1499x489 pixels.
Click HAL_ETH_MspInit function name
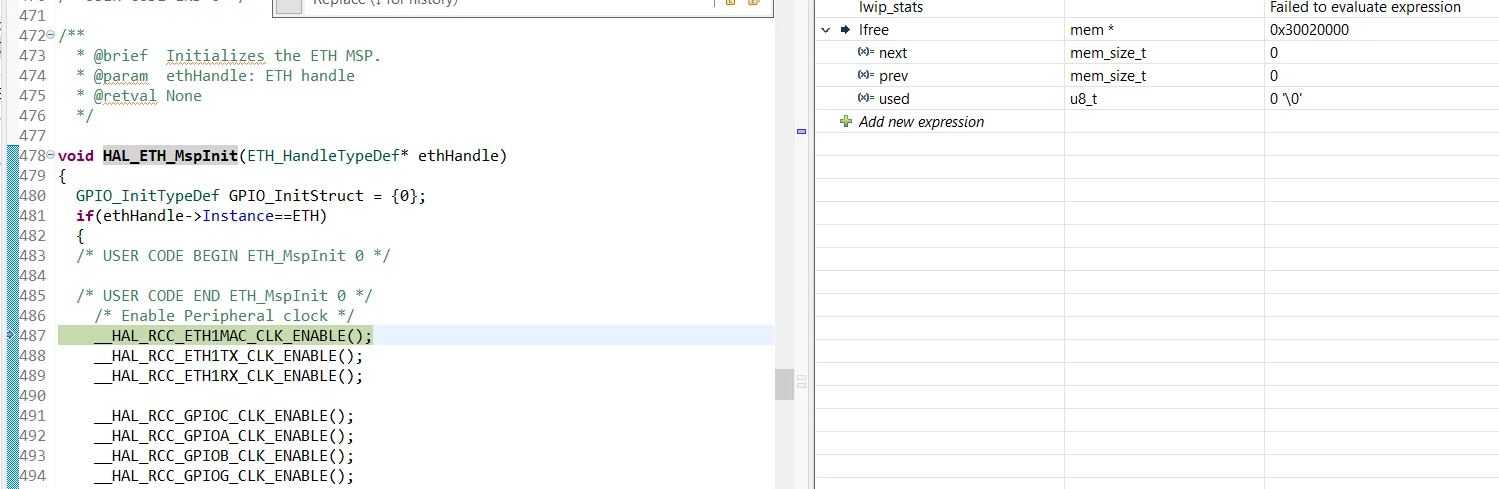tap(170, 156)
